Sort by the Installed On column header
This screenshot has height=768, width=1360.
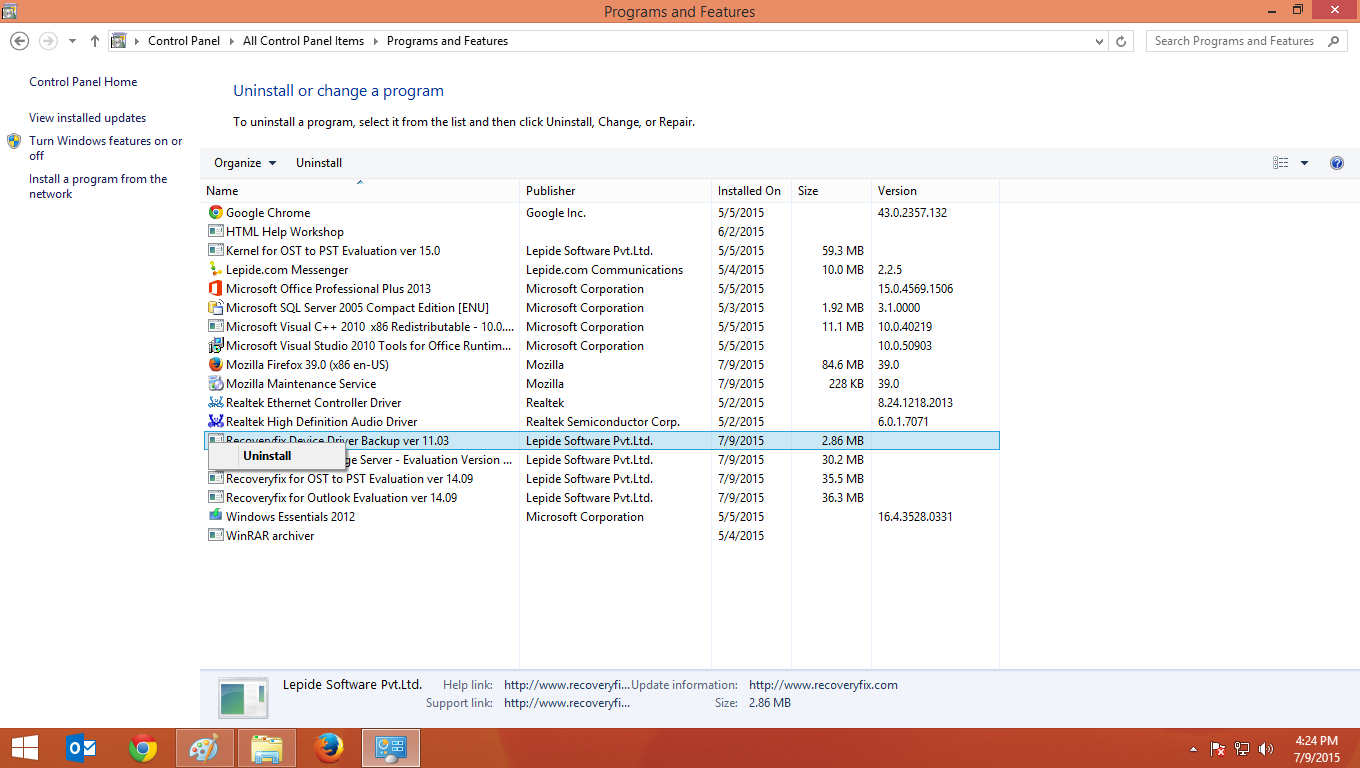[751, 191]
